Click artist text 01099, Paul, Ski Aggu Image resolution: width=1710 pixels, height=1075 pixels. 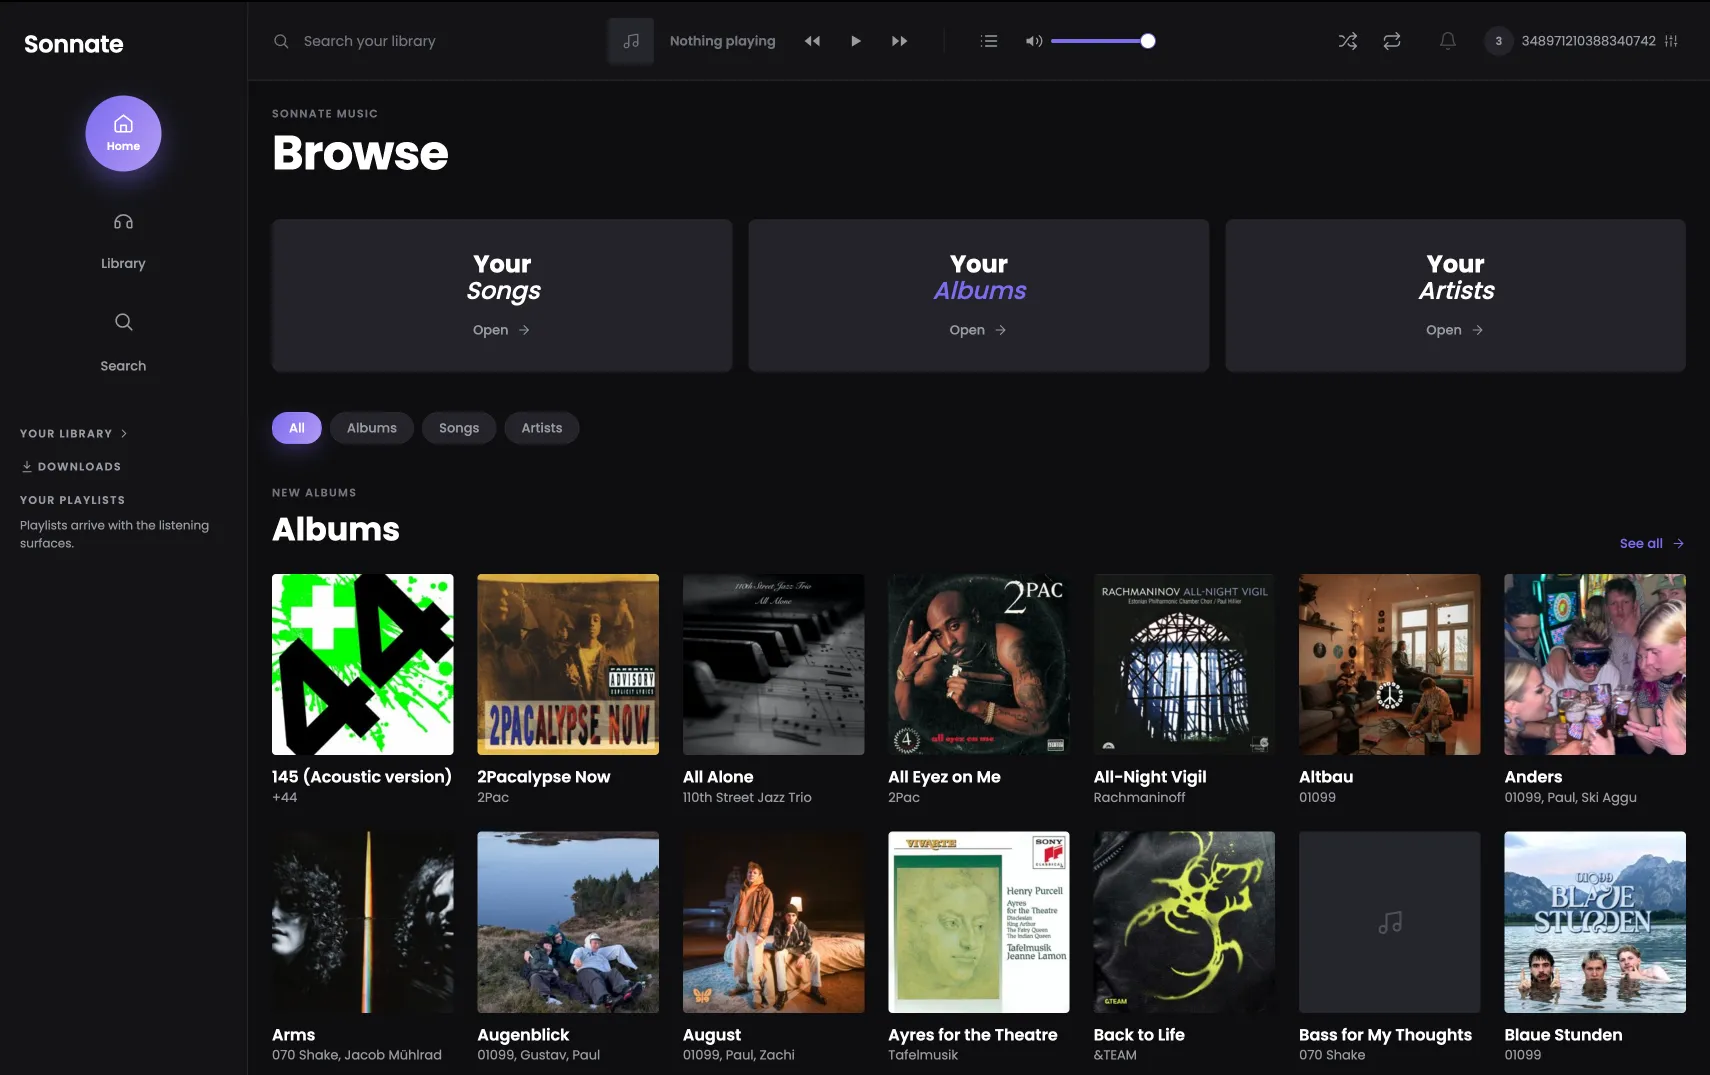1570,798
